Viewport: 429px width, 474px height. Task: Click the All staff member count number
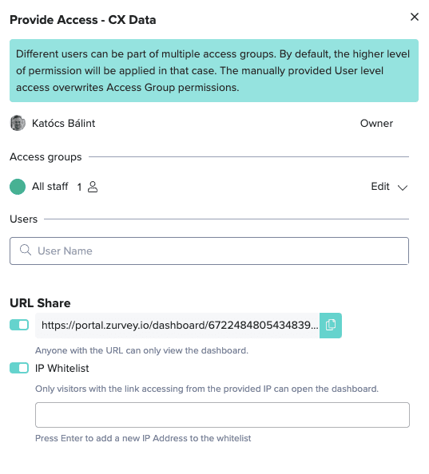pyautogui.click(x=79, y=187)
